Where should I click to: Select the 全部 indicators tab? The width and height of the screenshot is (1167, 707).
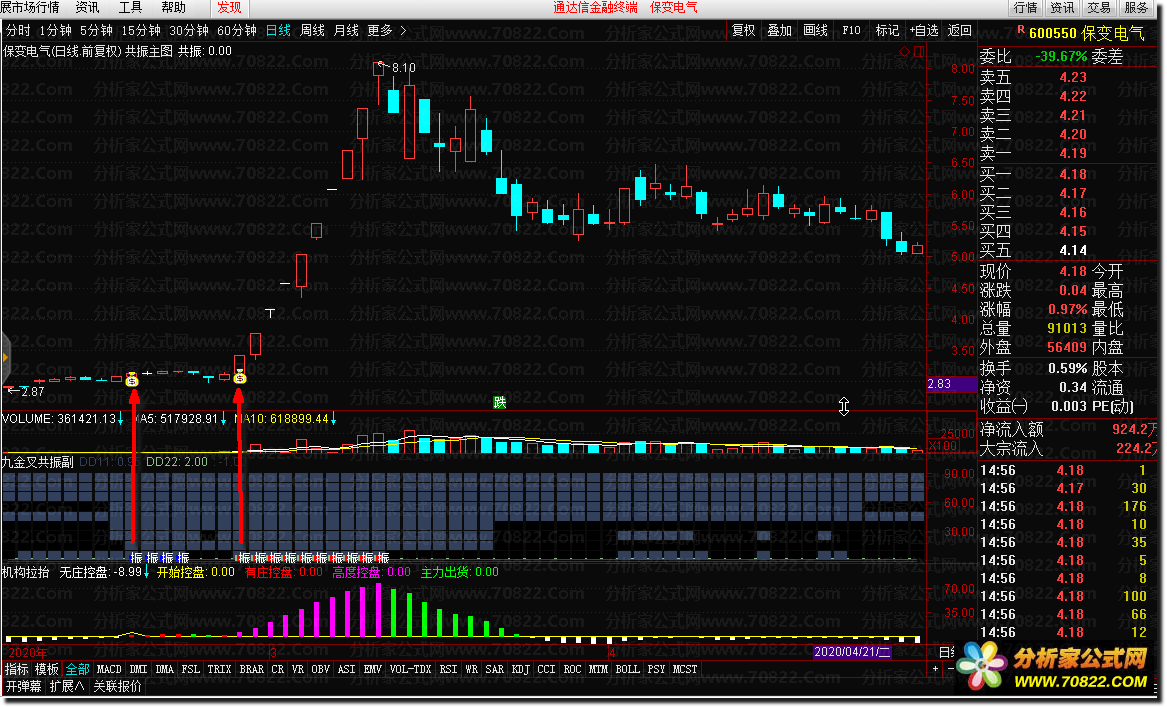pyautogui.click(x=77, y=669)
